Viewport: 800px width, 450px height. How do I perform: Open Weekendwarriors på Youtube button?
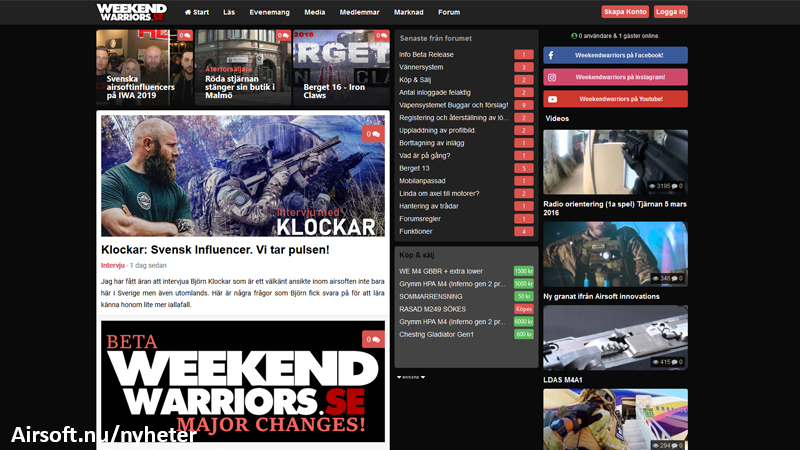pos(615,99)
